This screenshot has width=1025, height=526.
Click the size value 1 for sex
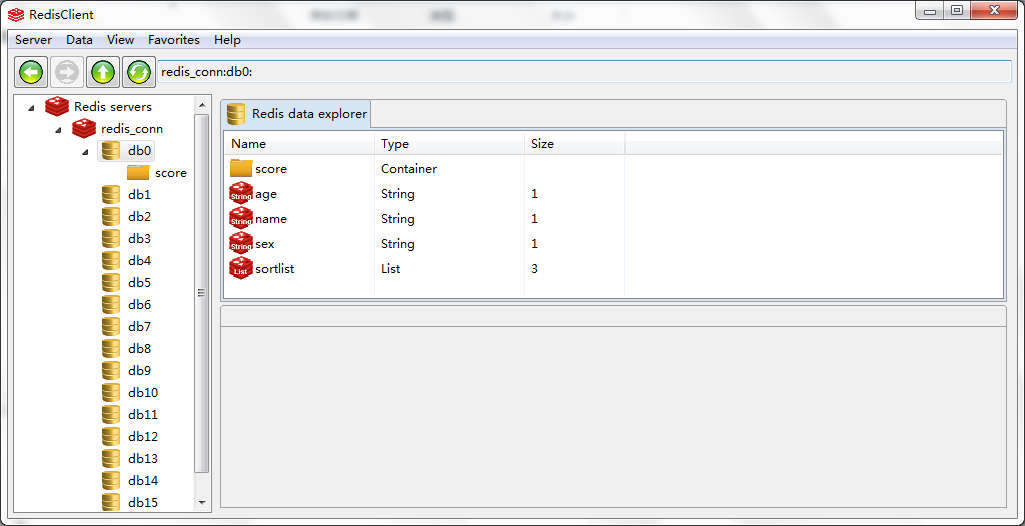click(x=535, y=244)
